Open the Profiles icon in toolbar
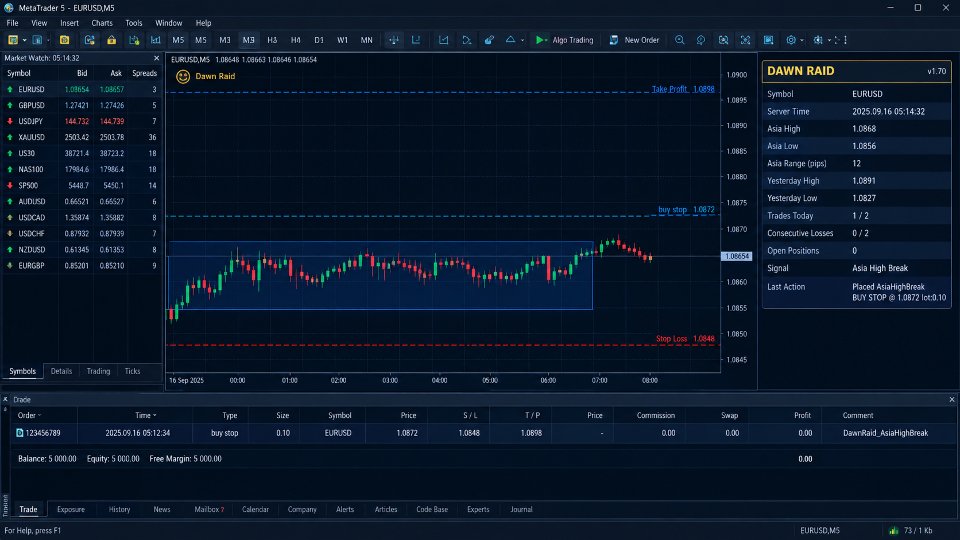960x540 pixels. tap(37, 40)
